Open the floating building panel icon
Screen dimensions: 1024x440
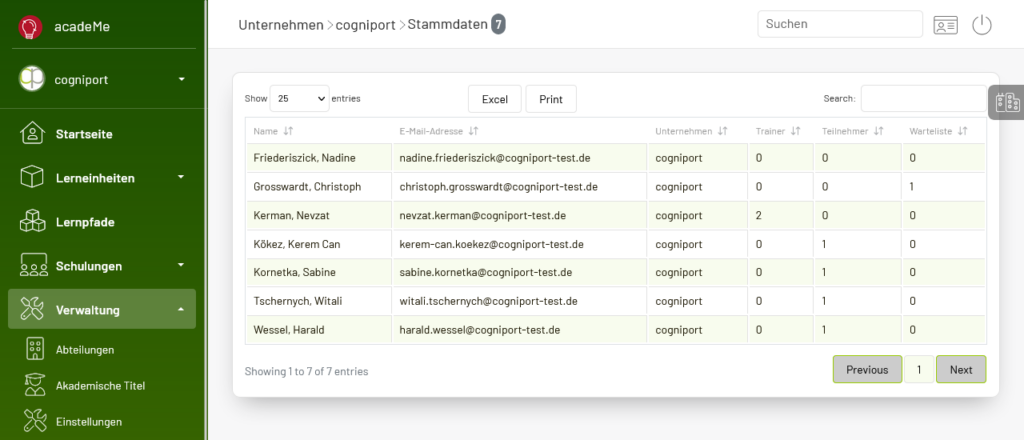click(1007, 102)
